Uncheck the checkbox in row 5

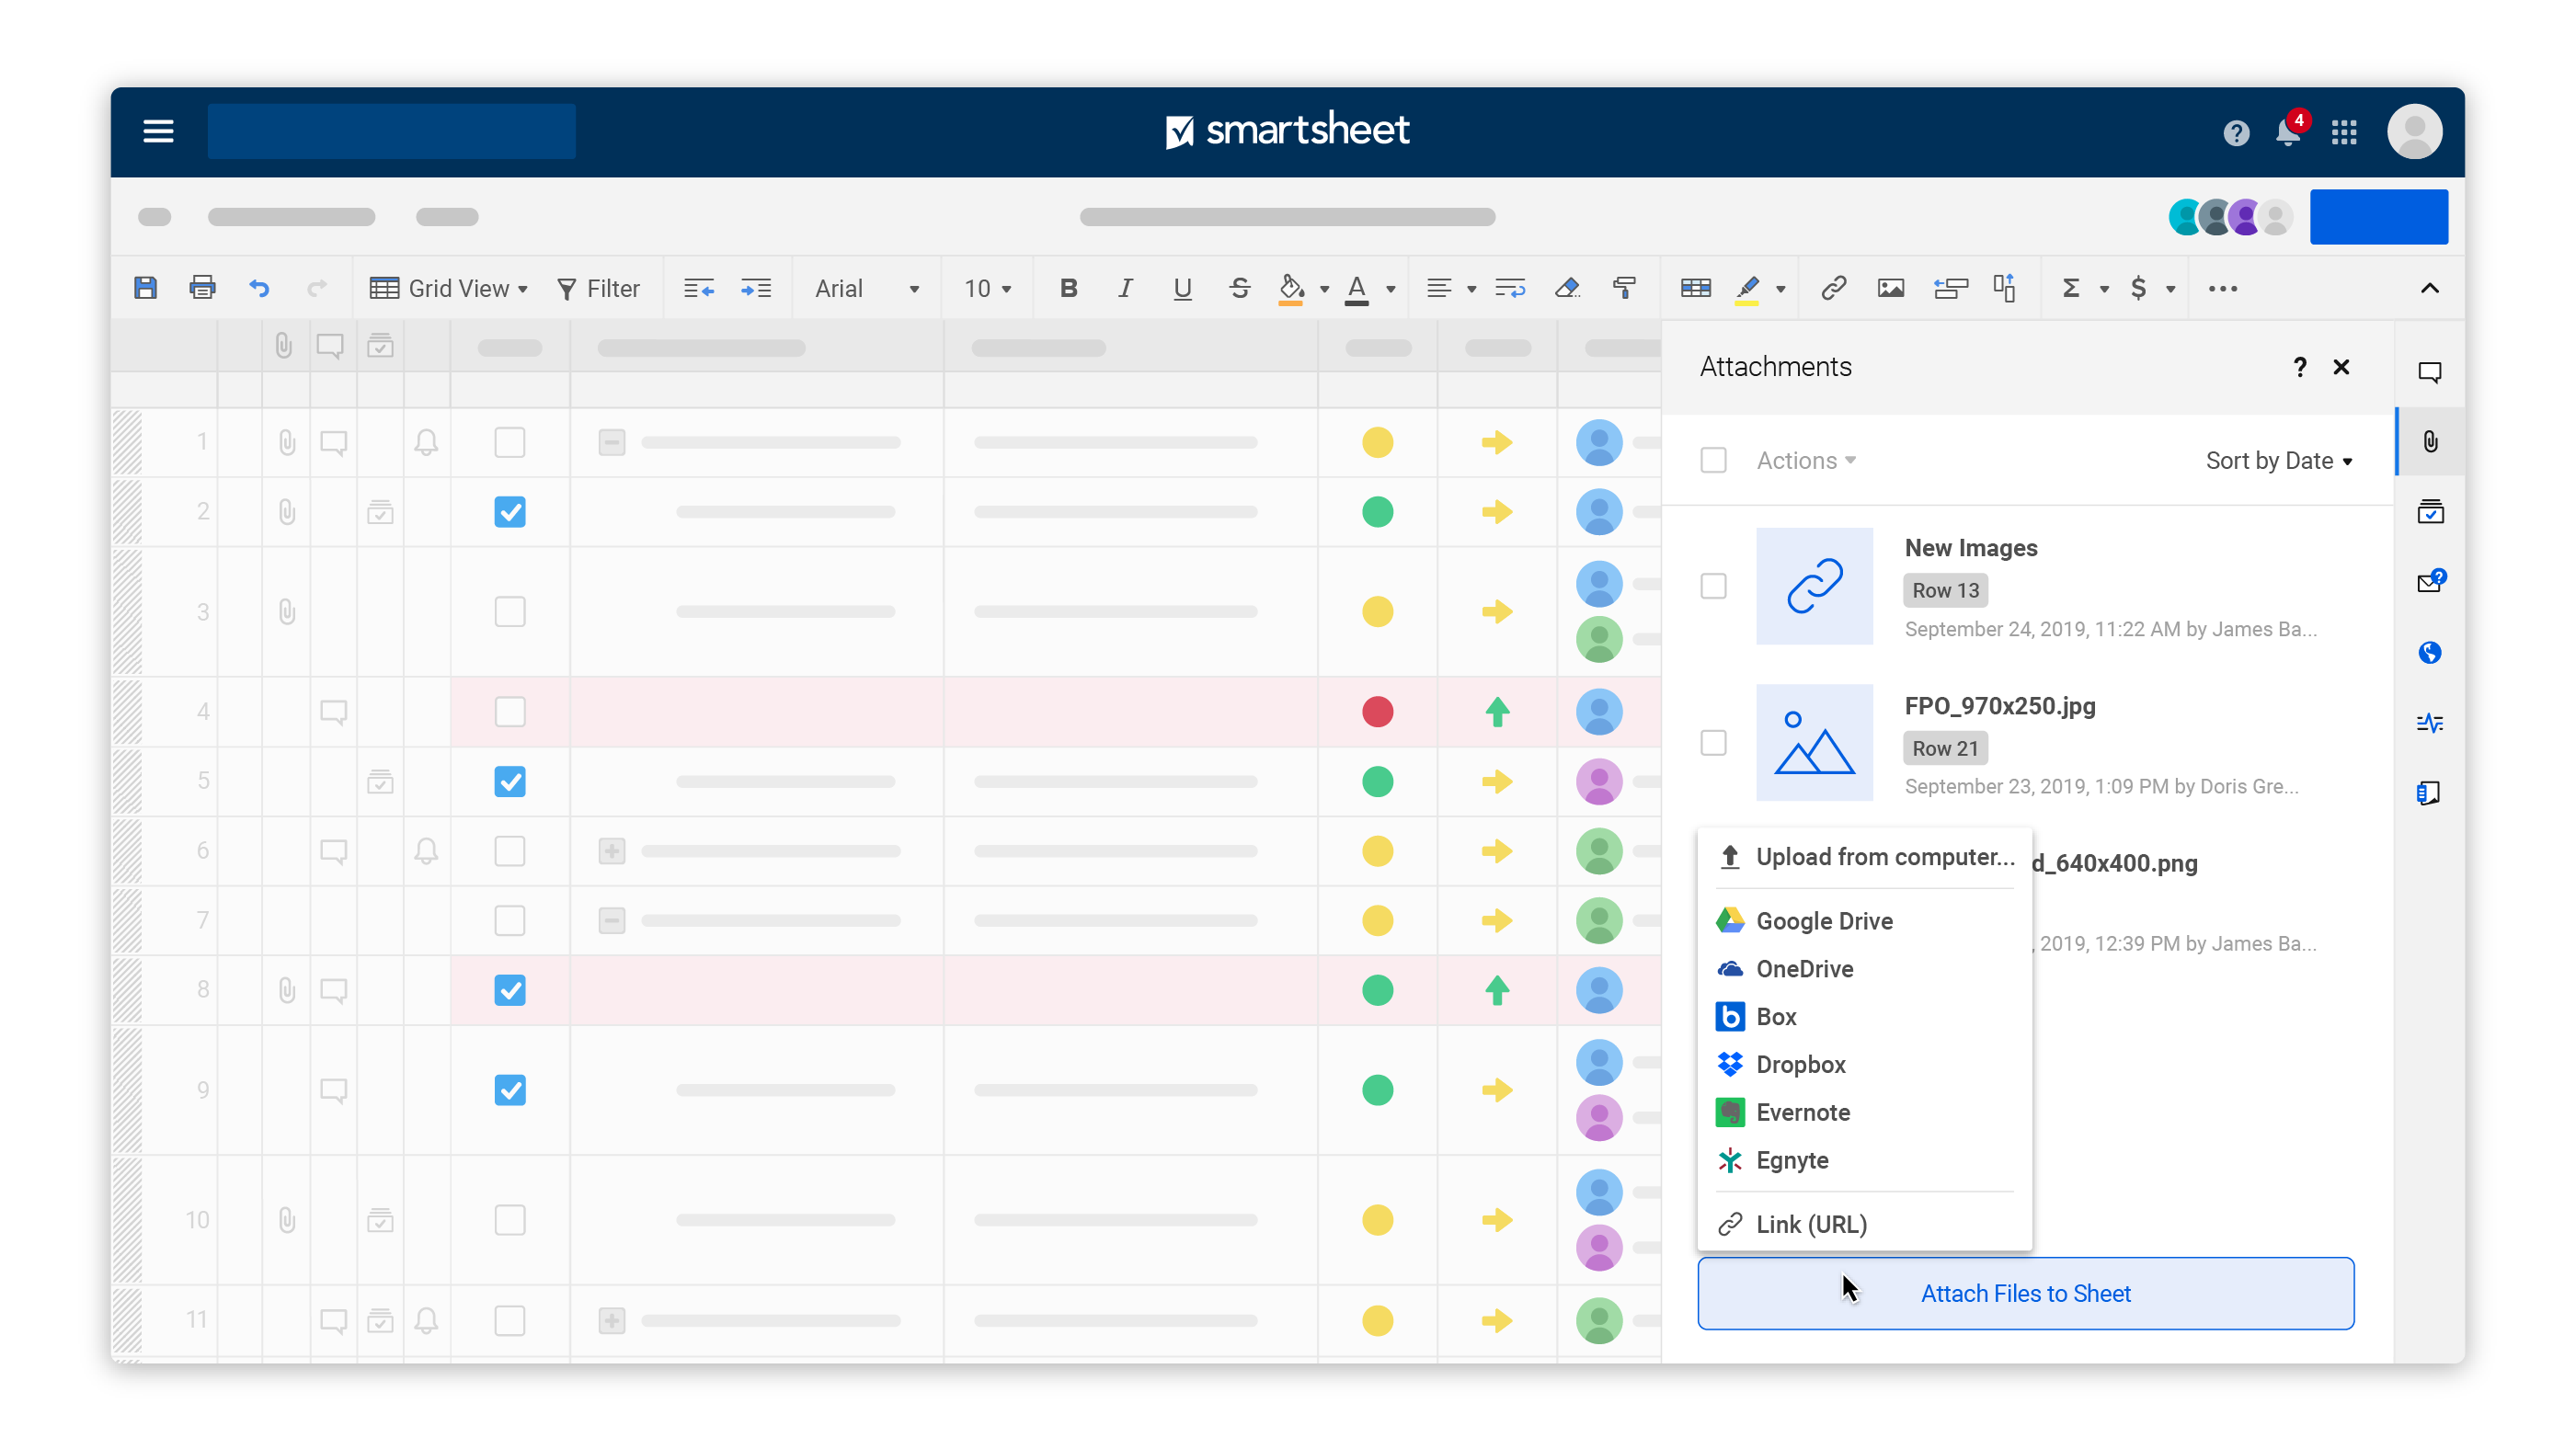[509, 781]
